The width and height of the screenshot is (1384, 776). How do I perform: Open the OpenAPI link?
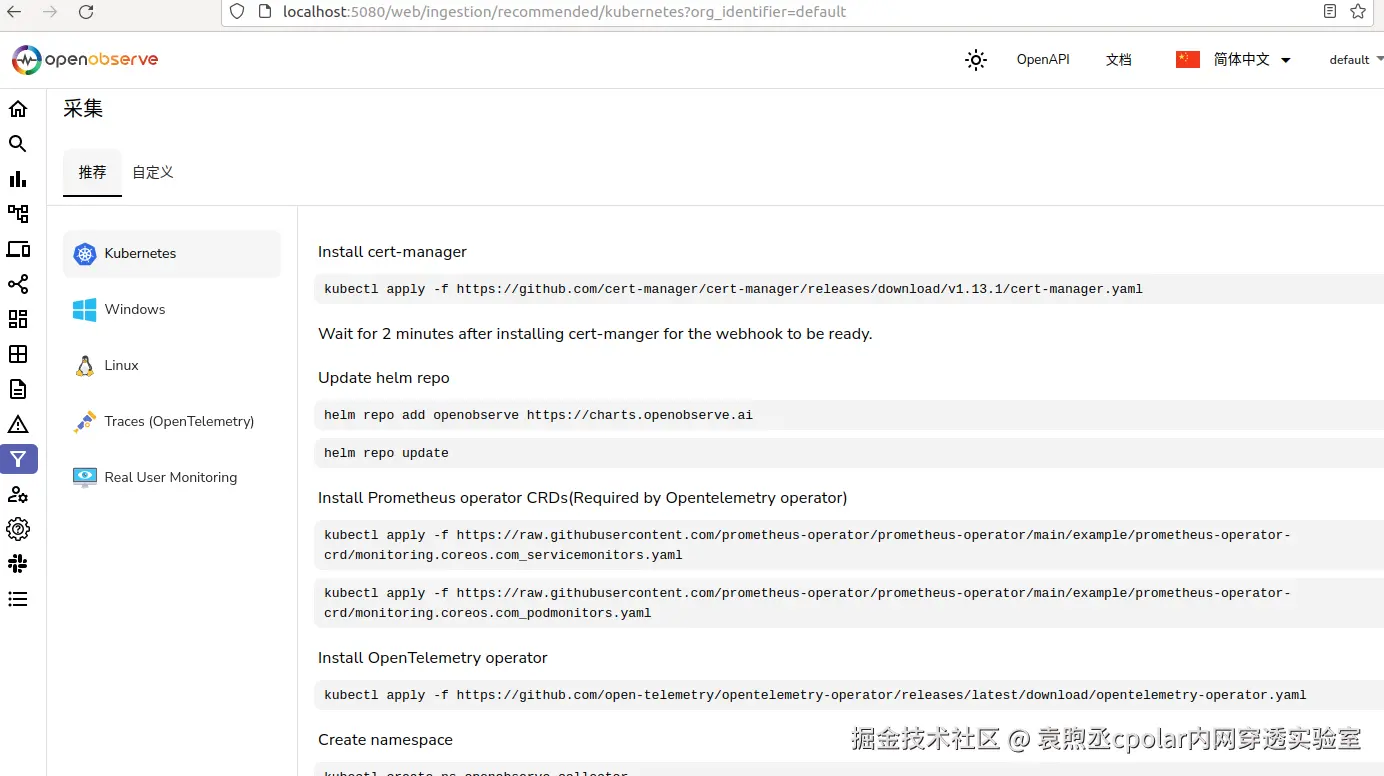1043,60
